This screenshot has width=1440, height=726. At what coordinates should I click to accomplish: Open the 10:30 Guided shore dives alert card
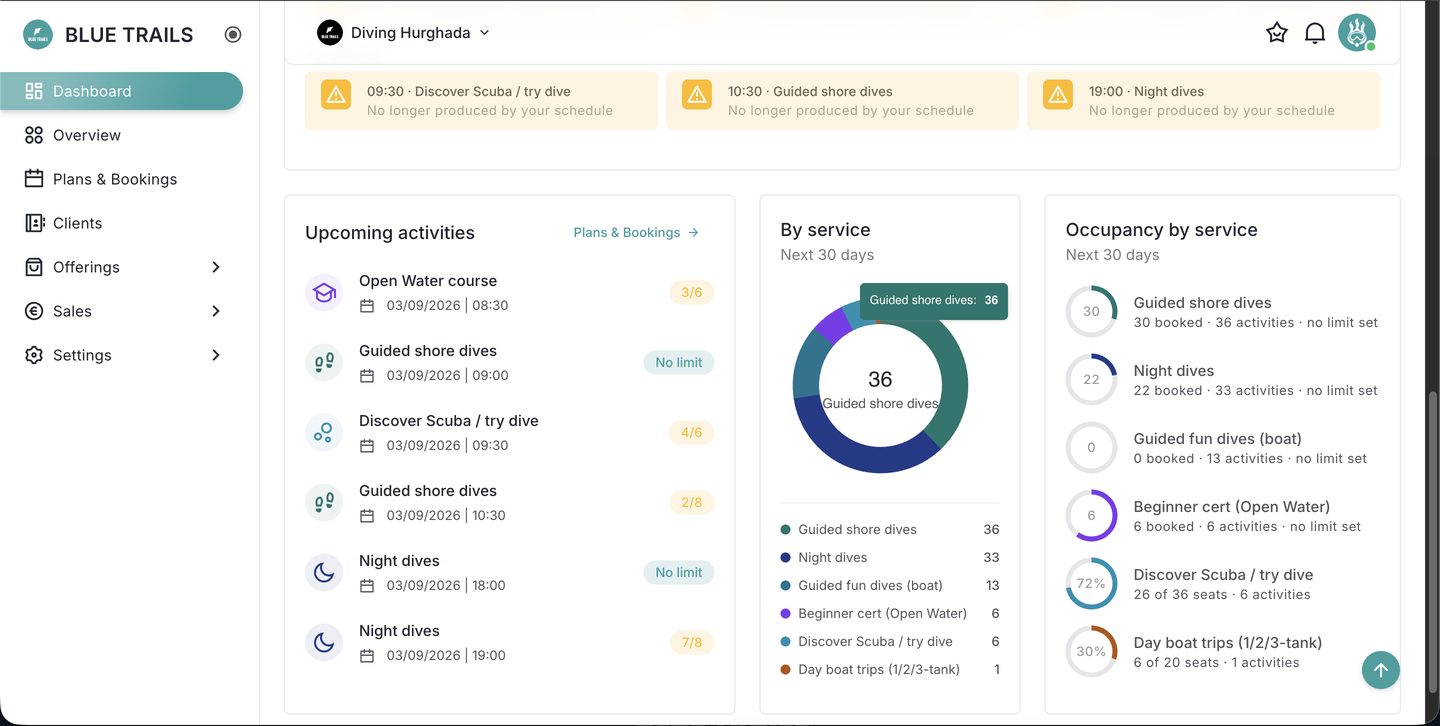pyautogui.click(x=843, y=100)
